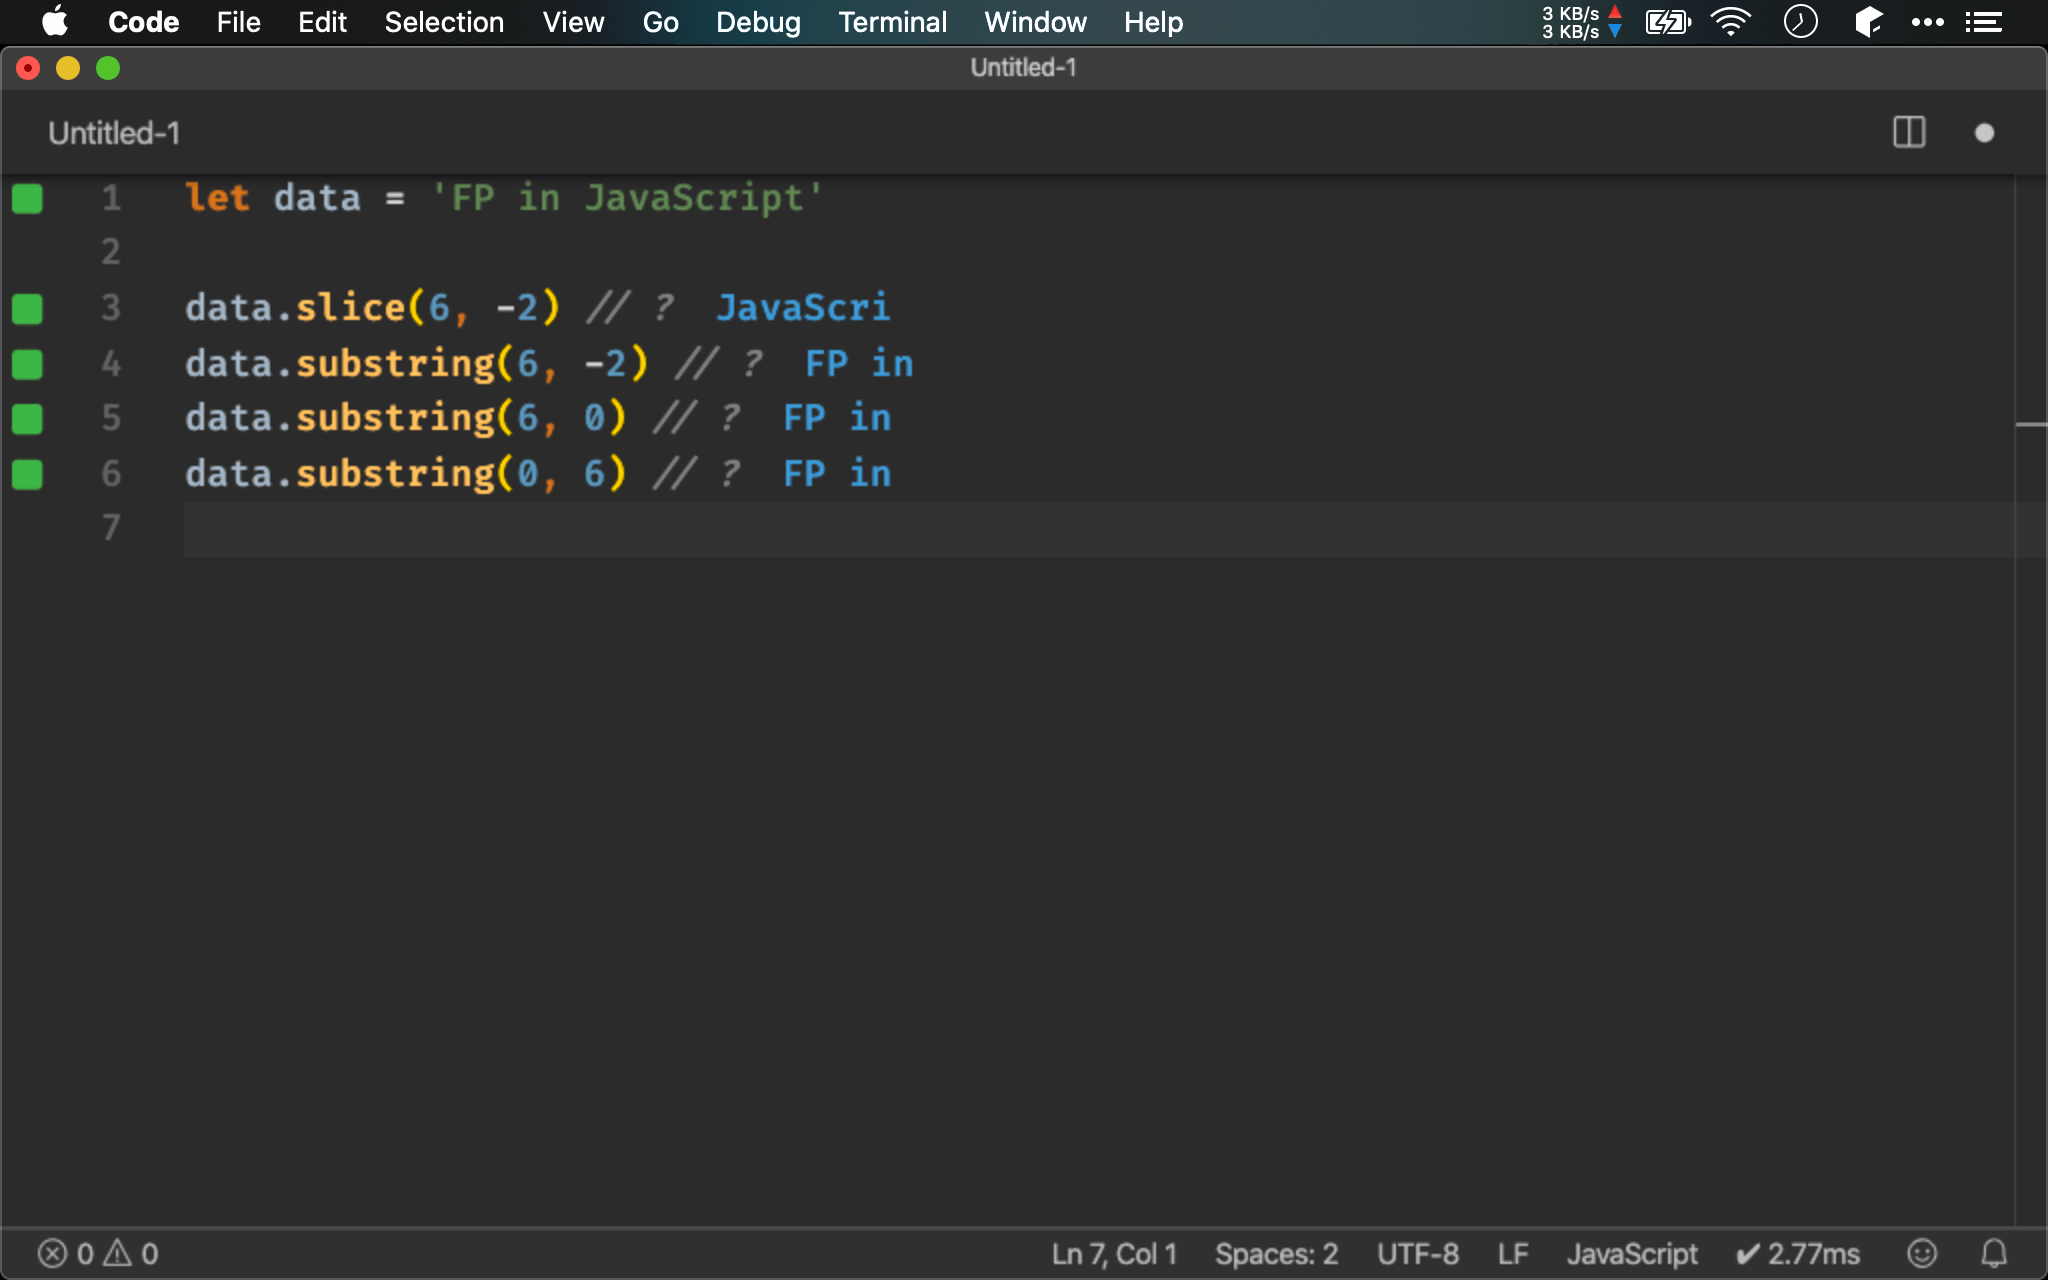
Task: Click the Ln 7, Col 1 position indicator
Action: click(x=1113, y=1253)
